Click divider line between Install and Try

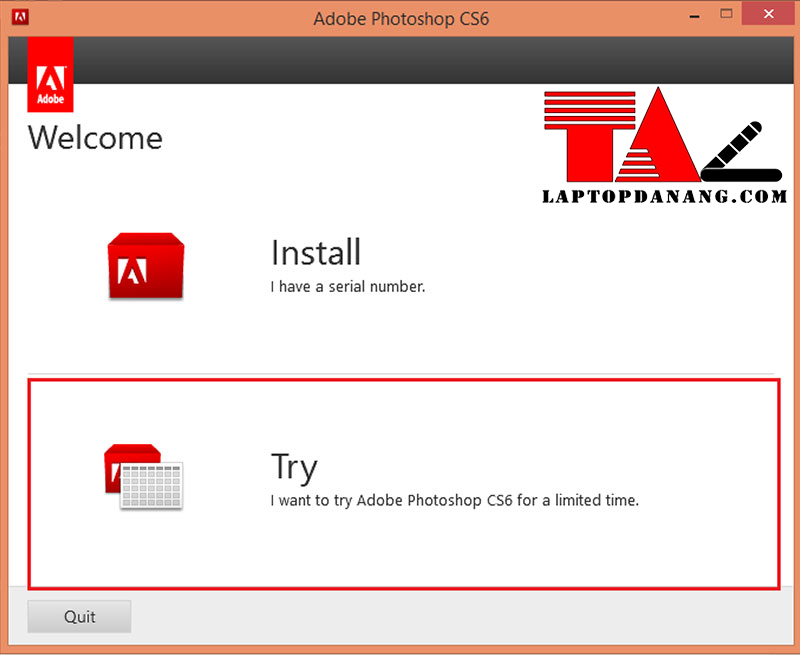pos(400,374)
